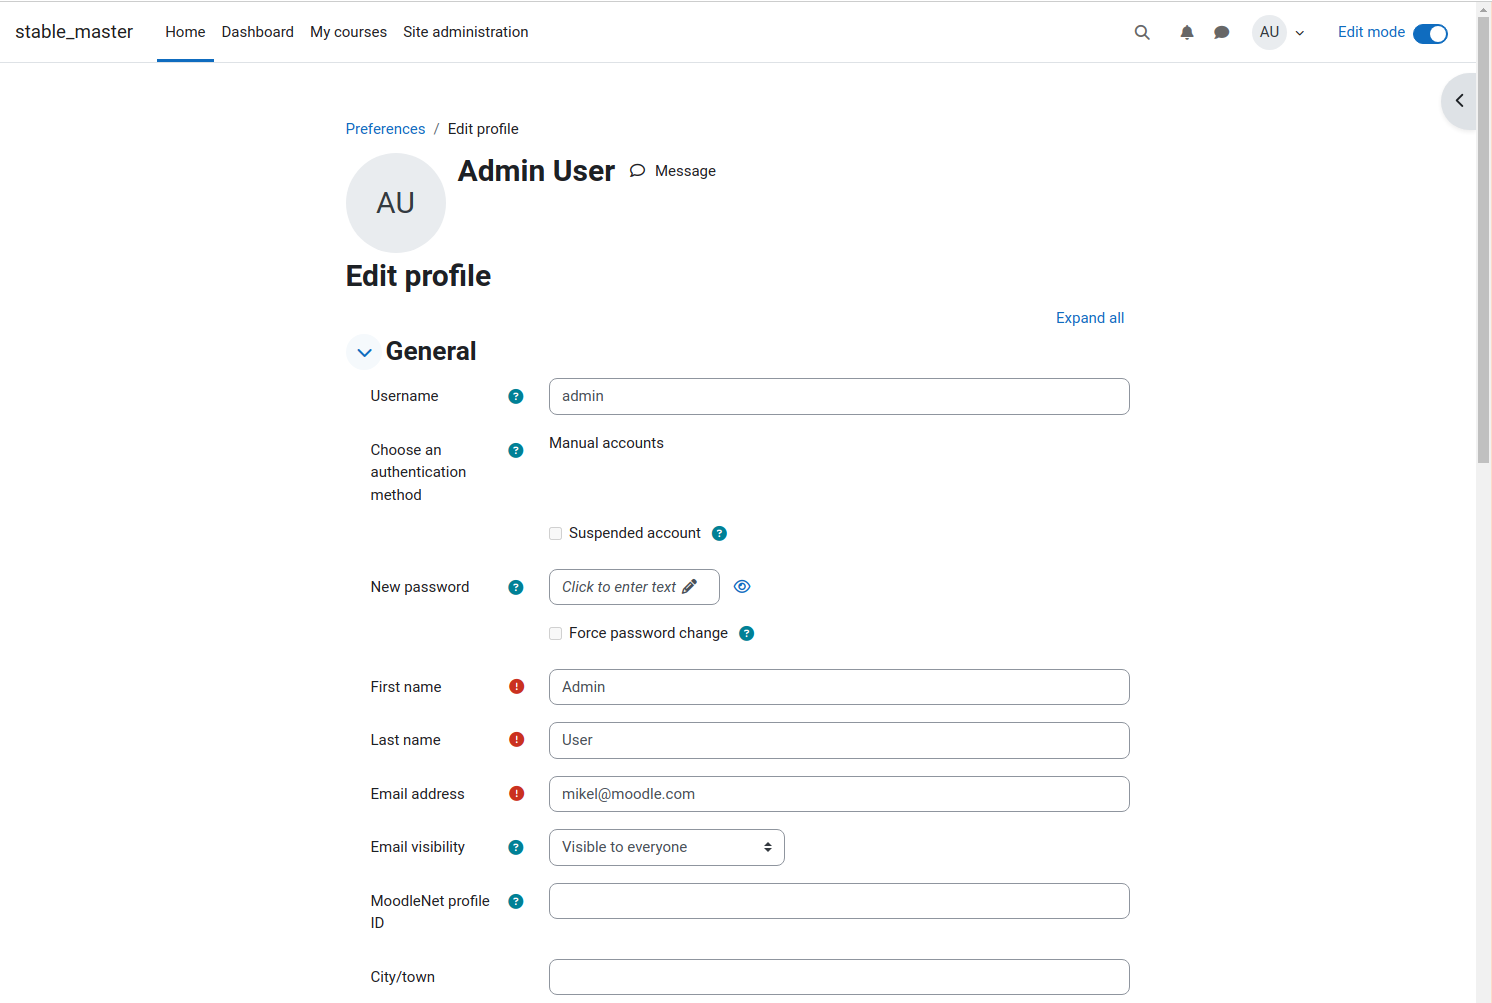
Task: Open notifications bell icon
Action: [x=1187, y=32]
